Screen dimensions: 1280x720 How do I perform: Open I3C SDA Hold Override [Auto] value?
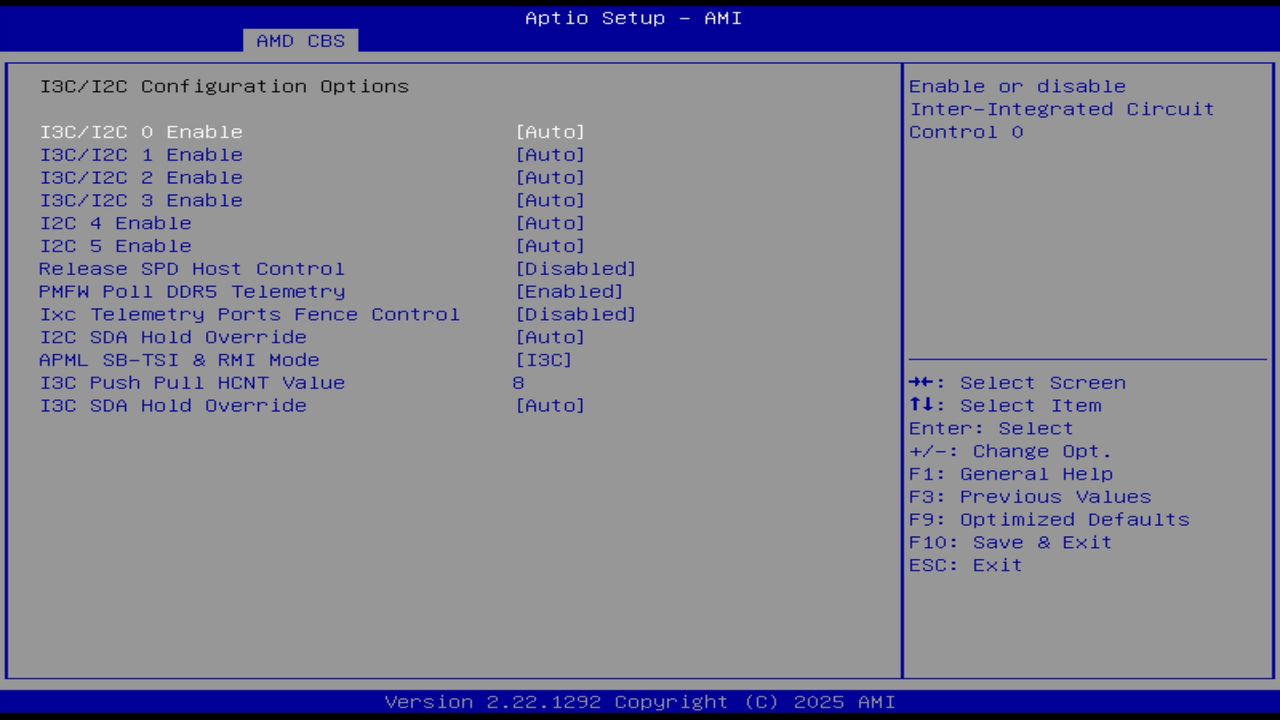(550, 406)
